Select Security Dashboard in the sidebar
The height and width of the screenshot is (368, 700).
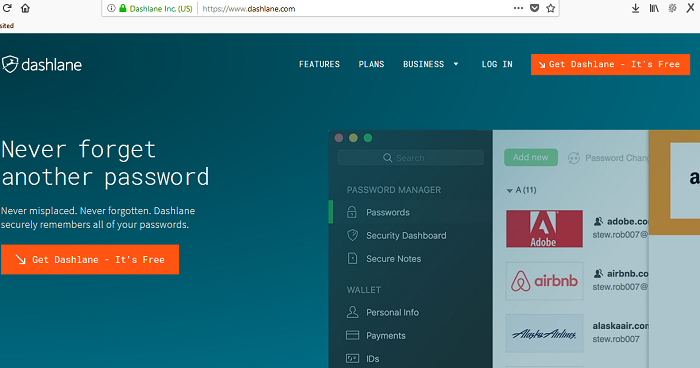tap(406, 235)
